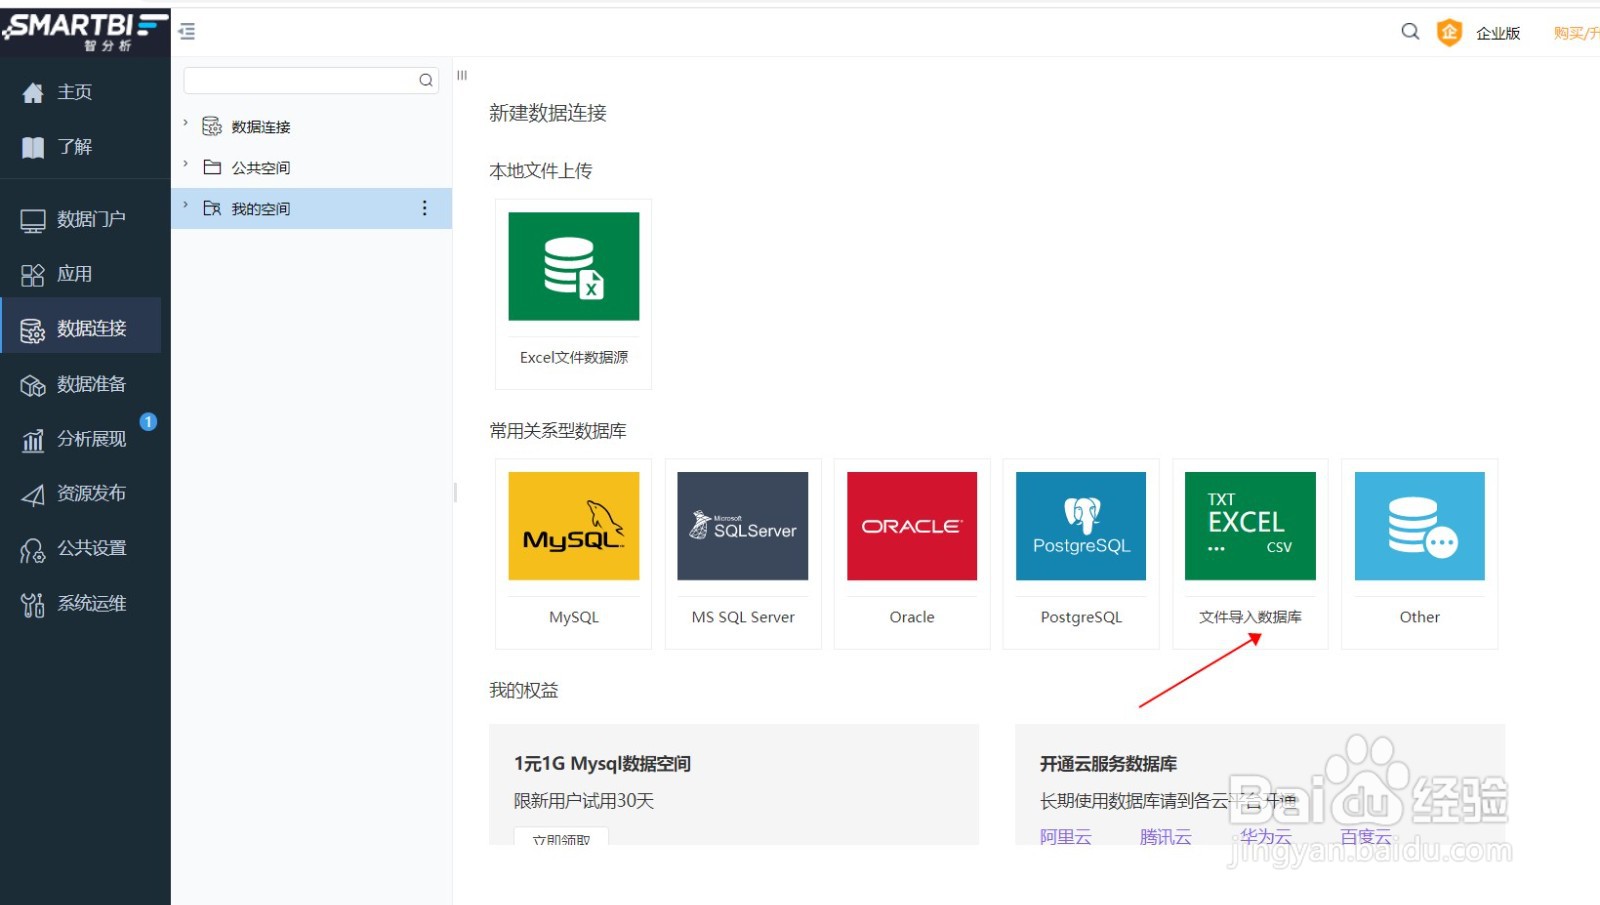Choose the MS SQL Server icon
This screenshot has height=905, width=1600.
point(743,526)
